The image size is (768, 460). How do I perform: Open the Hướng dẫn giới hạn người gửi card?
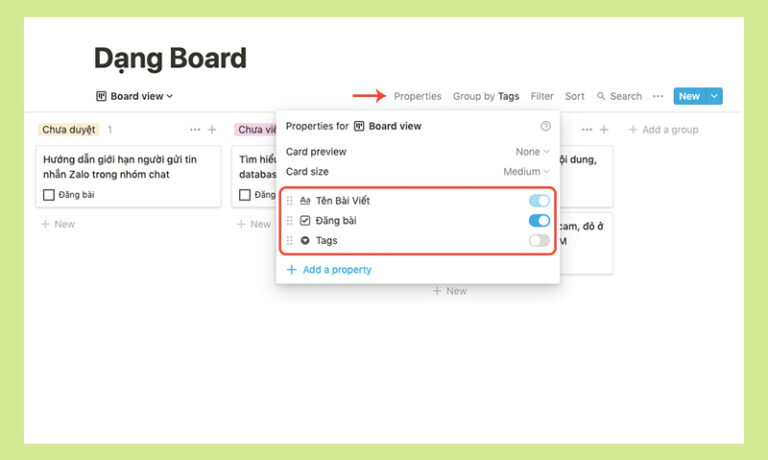pyautogui.click(x=128, y=176)
